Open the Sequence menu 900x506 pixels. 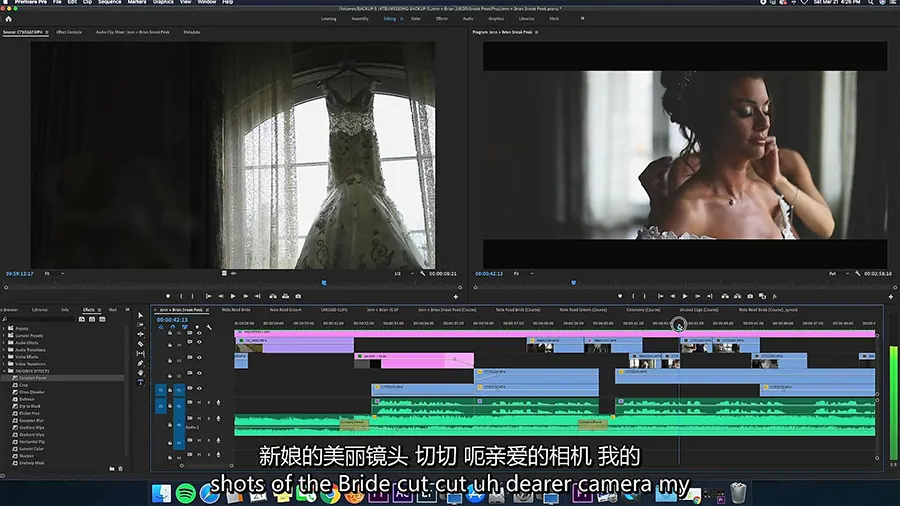pos(109,2)
